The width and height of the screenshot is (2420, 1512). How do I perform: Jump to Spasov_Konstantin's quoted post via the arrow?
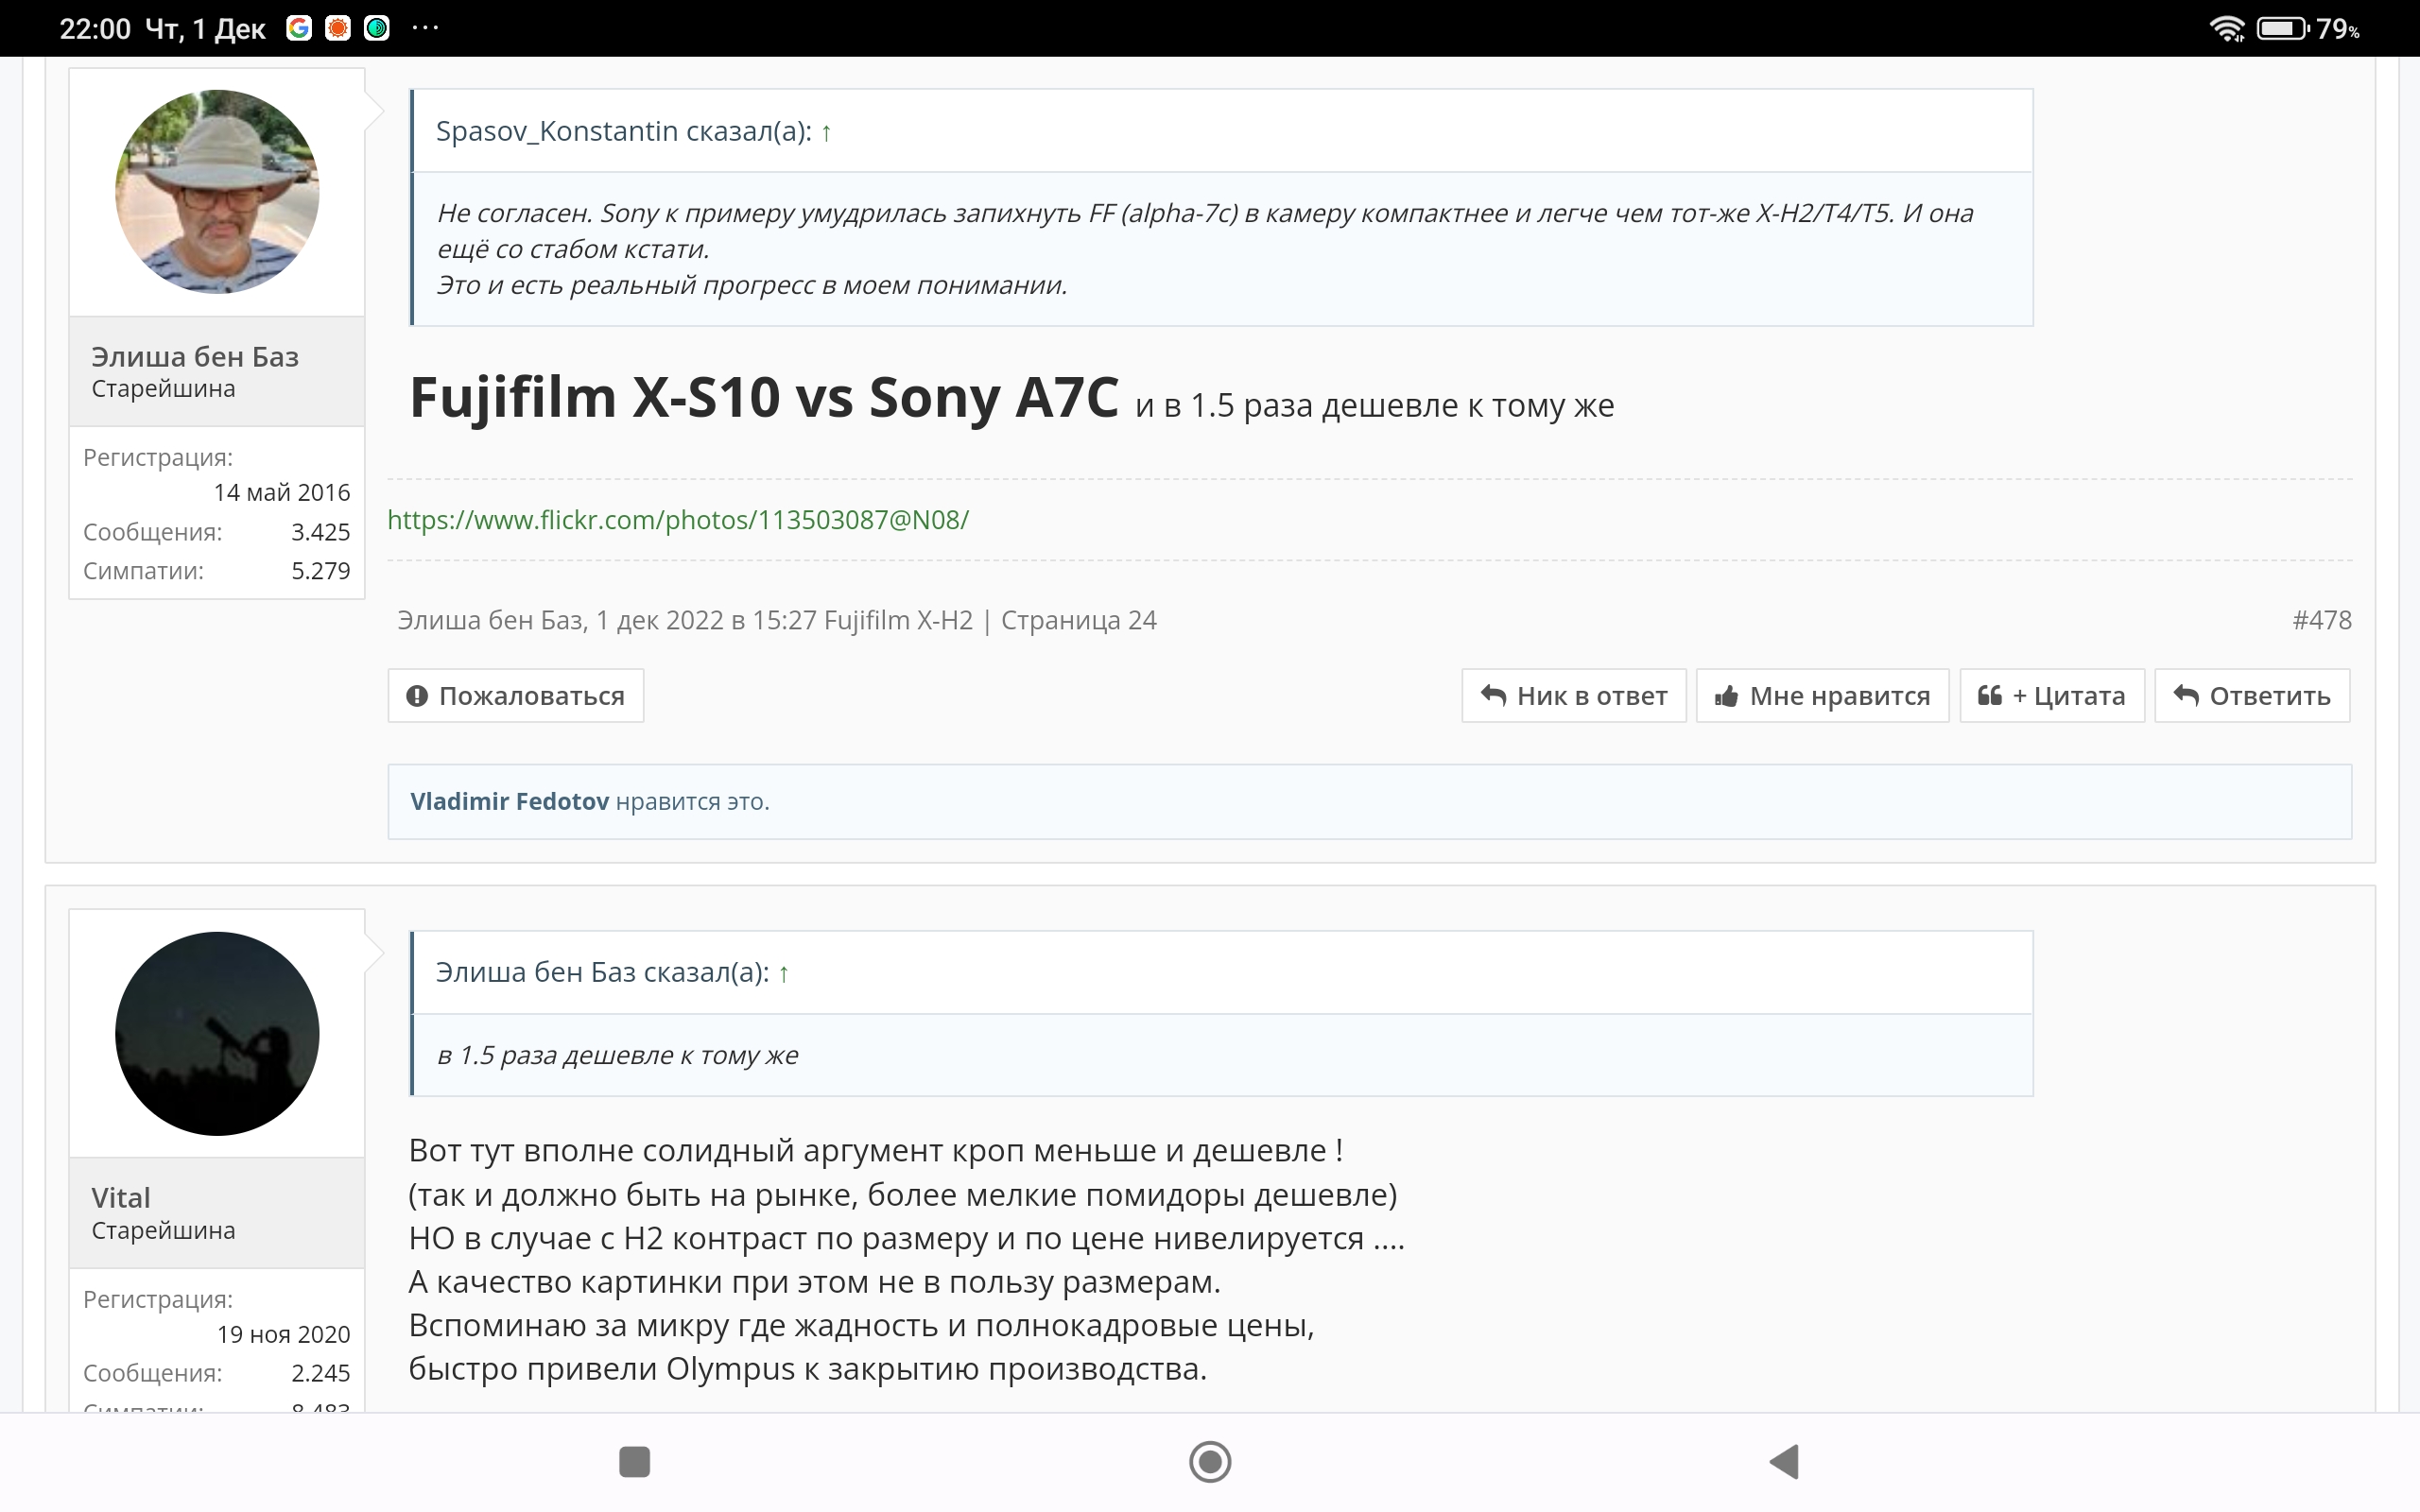tap(826, 132)
